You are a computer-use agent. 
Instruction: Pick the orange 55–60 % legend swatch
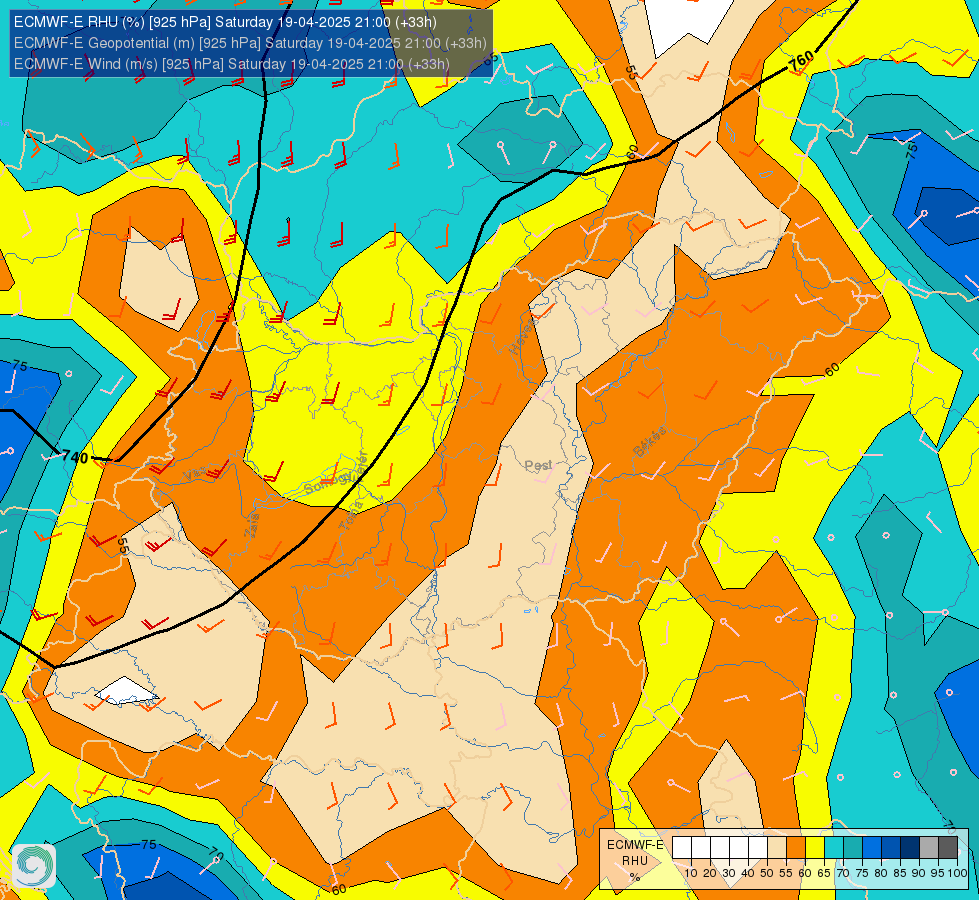pos(795,848)
